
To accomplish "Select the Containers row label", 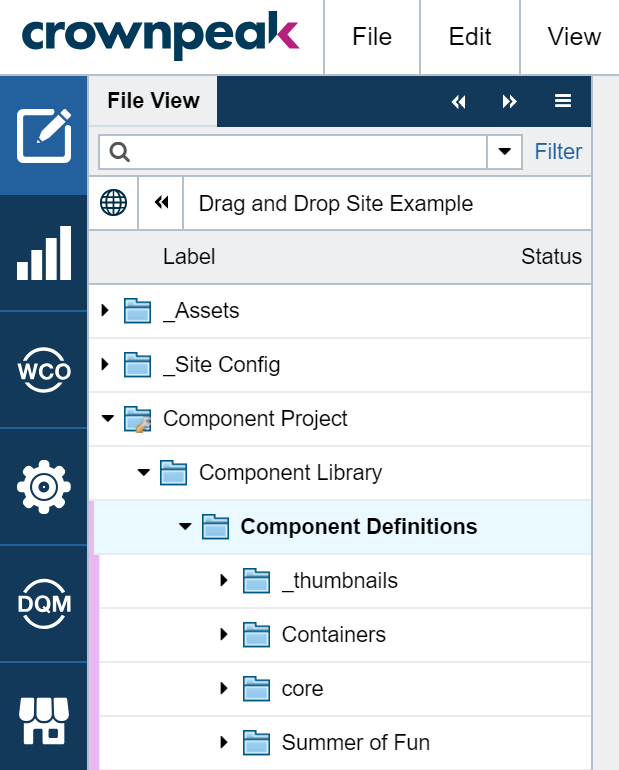I will point(334,634).
